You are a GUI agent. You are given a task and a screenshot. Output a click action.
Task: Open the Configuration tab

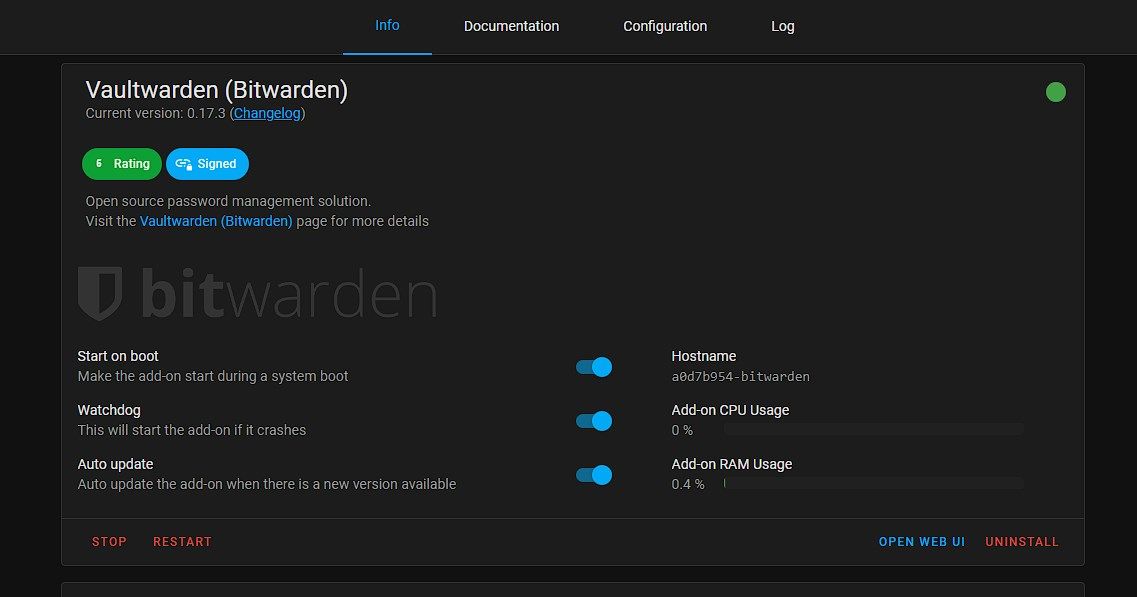tap(665, 26)
